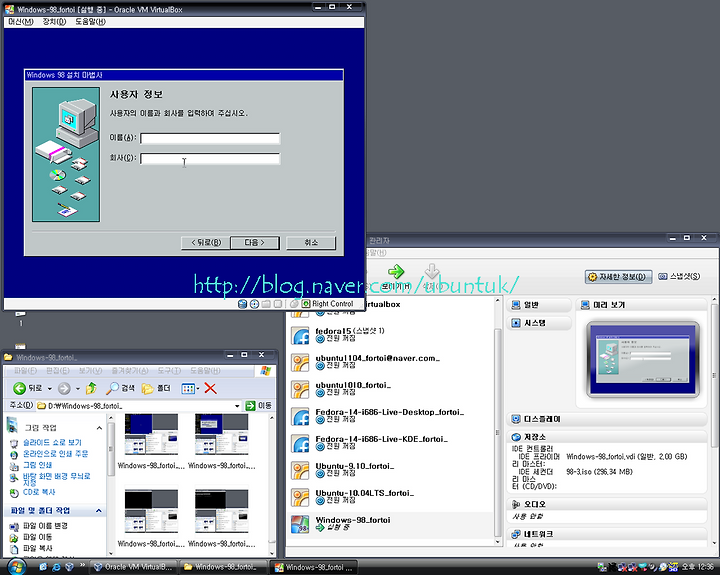Collapse the 그림 작업 task section
Image resolution: width=720 pixels, height=575 pixels.
pos(99,428)
